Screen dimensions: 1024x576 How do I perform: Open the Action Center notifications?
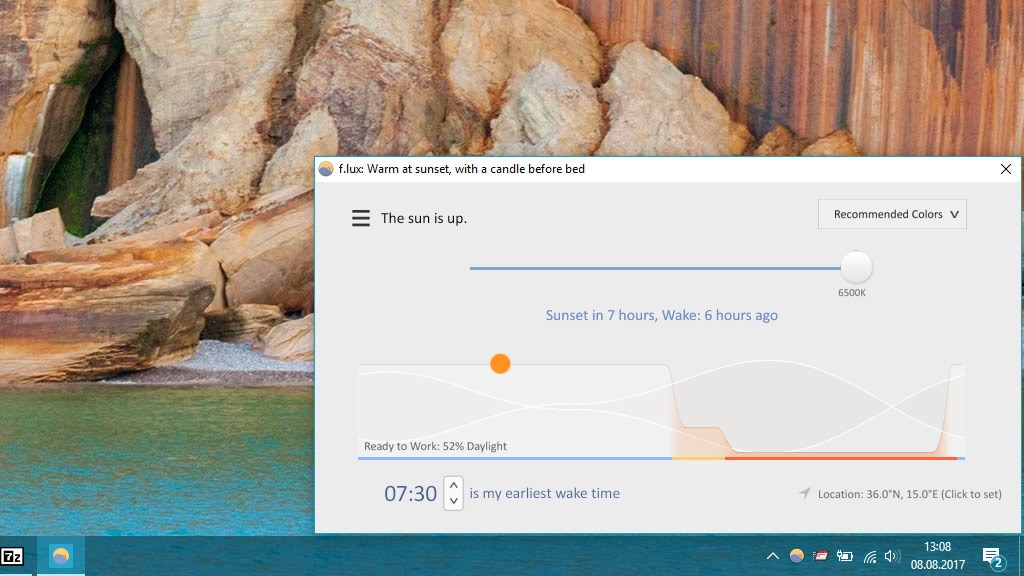(x=992, y=557)
